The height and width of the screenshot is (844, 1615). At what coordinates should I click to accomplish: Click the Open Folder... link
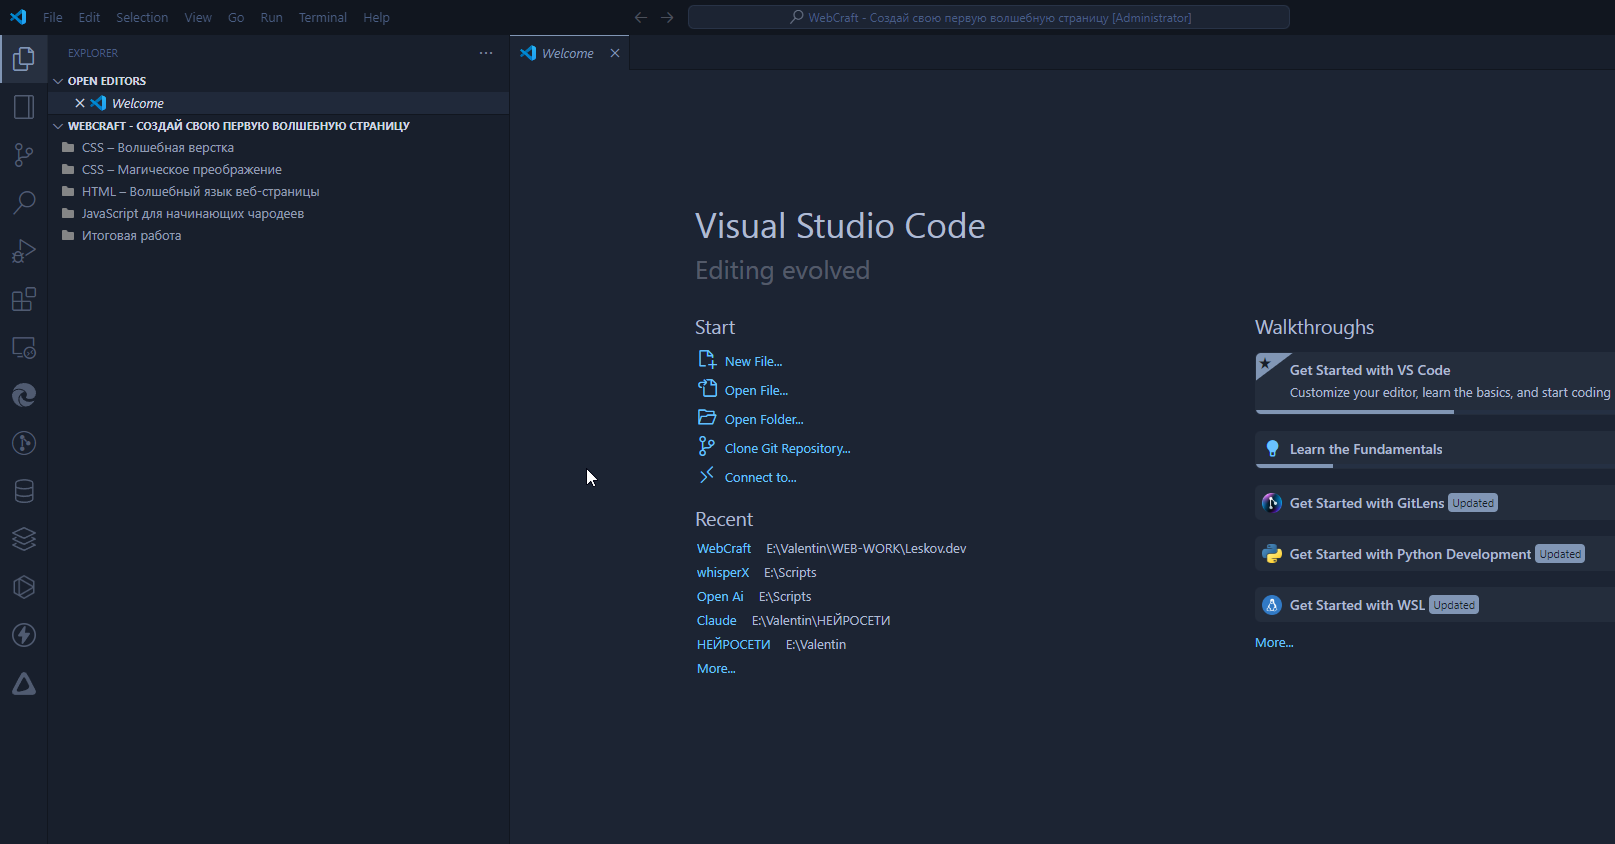click(x=764, y=419)
